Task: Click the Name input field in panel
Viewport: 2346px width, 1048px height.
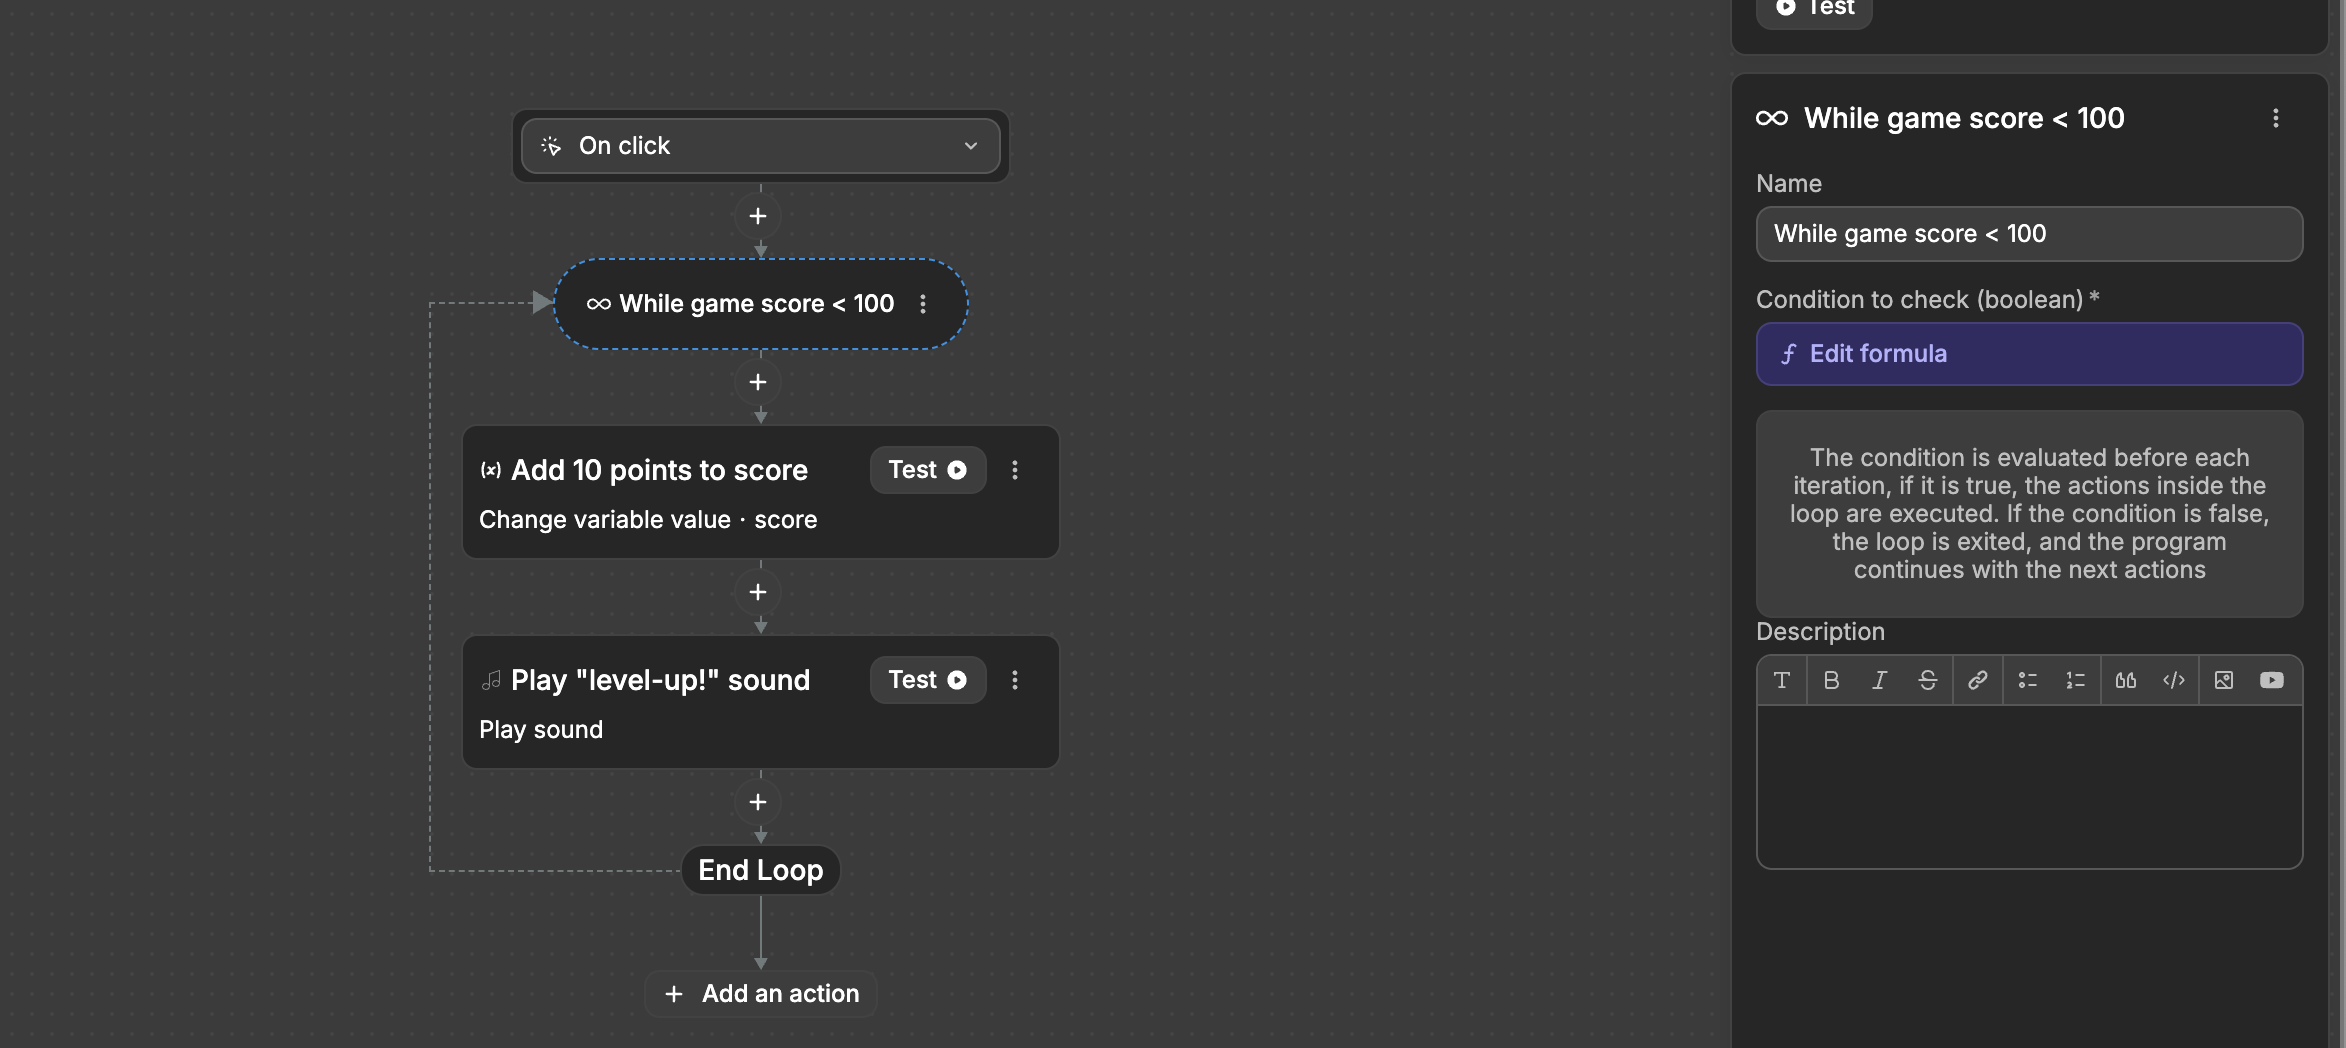Action: 2028,234
